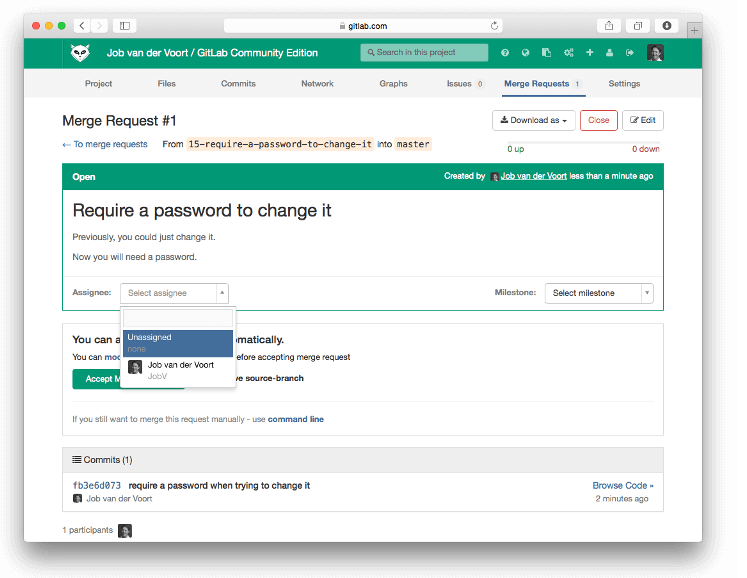The width and height of the screenshot is (747, 578).
Task: Click the globe explore icon
Action: pyautogui.click(x=525, y=53)
